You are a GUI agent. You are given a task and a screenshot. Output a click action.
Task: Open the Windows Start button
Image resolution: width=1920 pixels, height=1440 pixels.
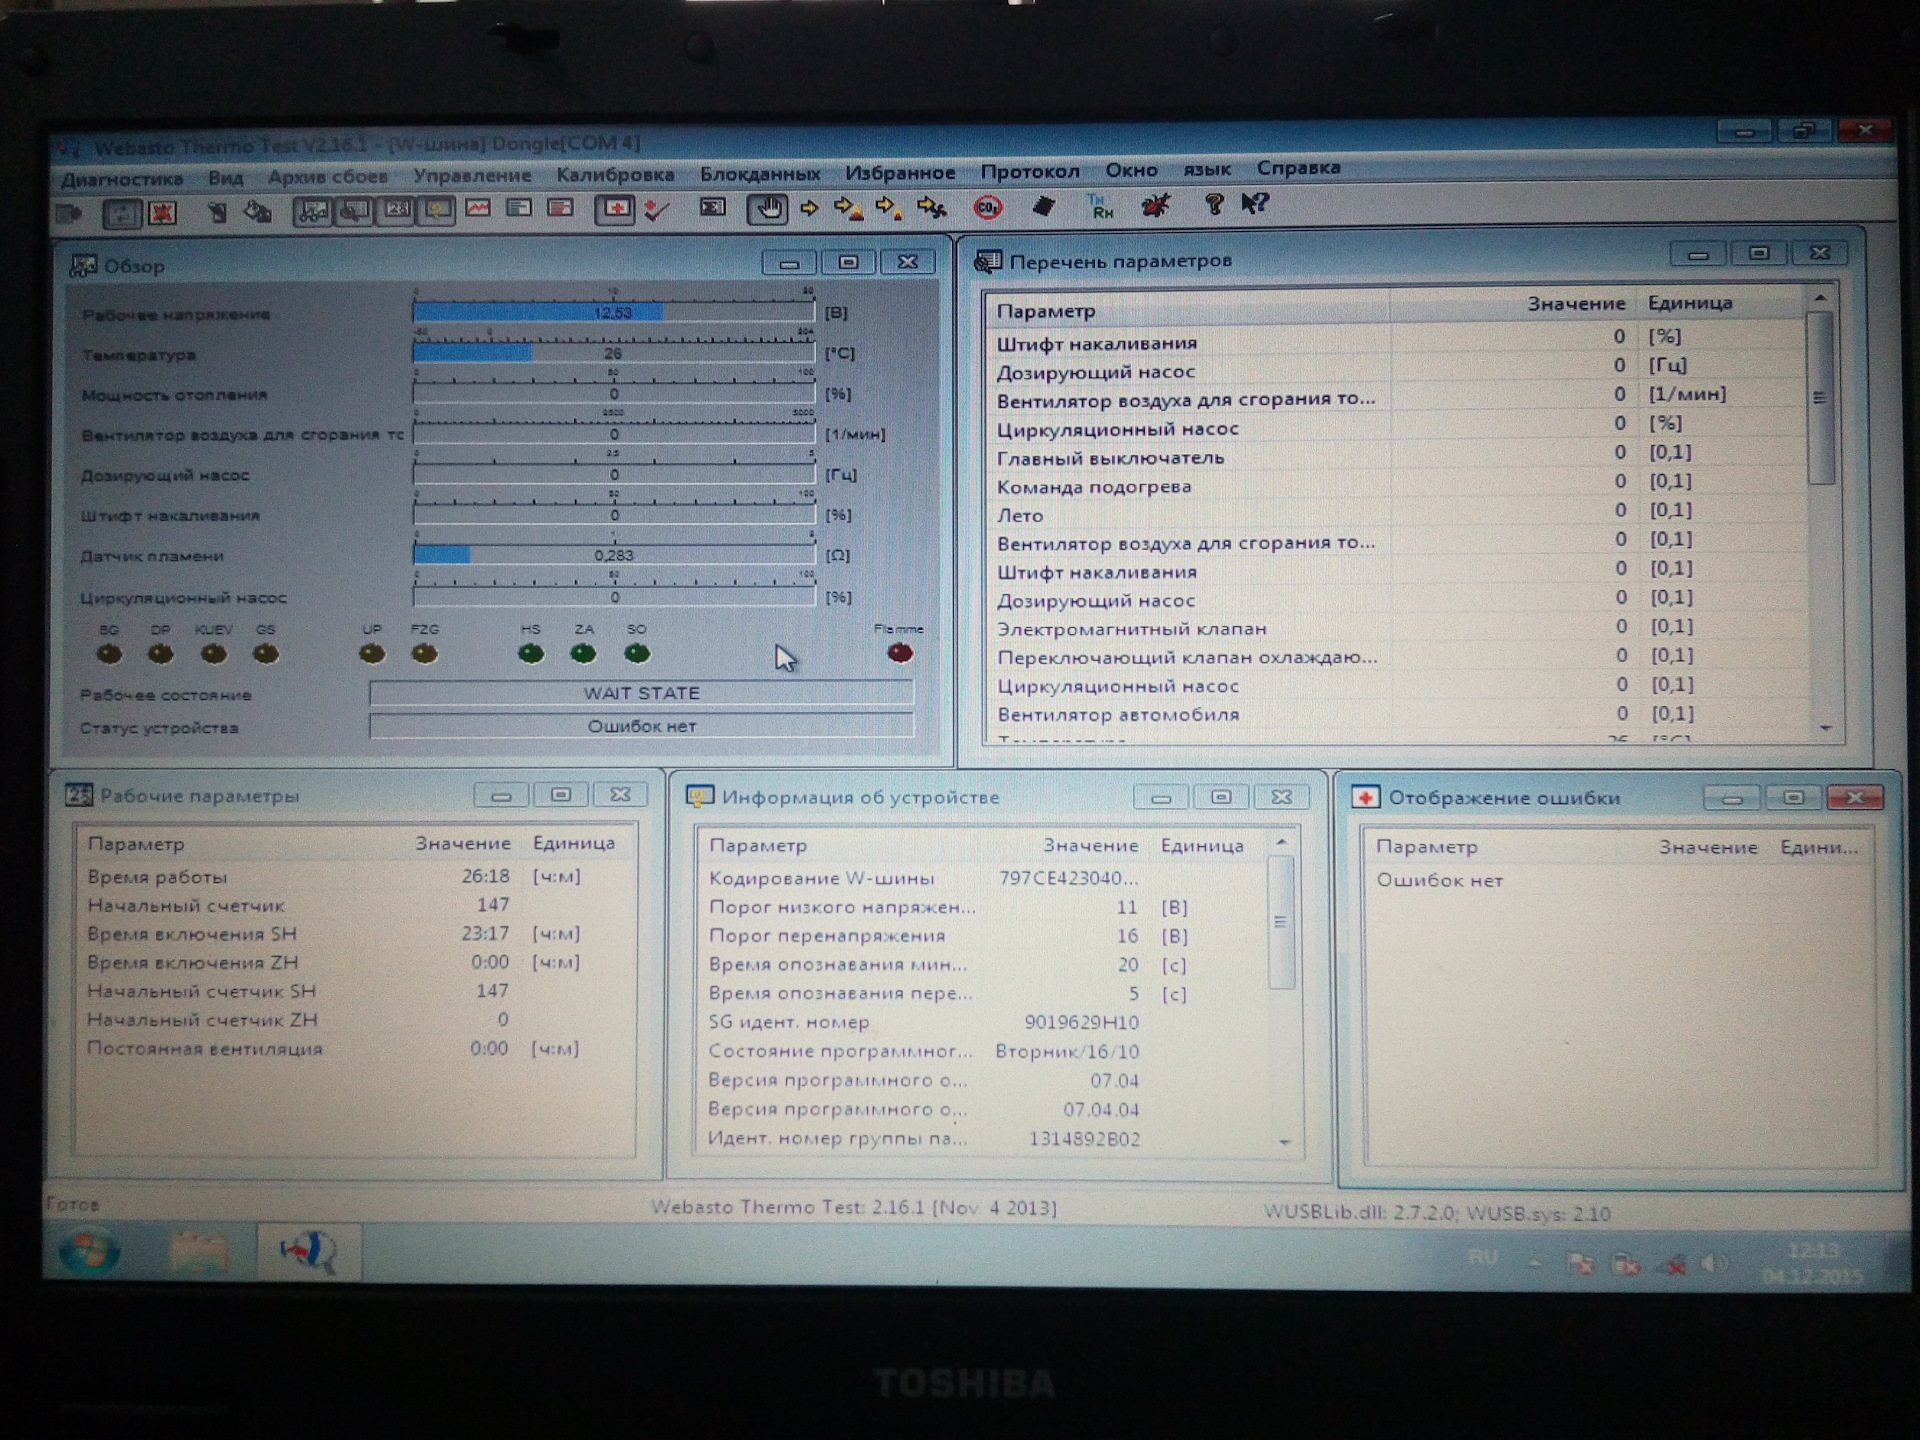(x=88, y=1252)
